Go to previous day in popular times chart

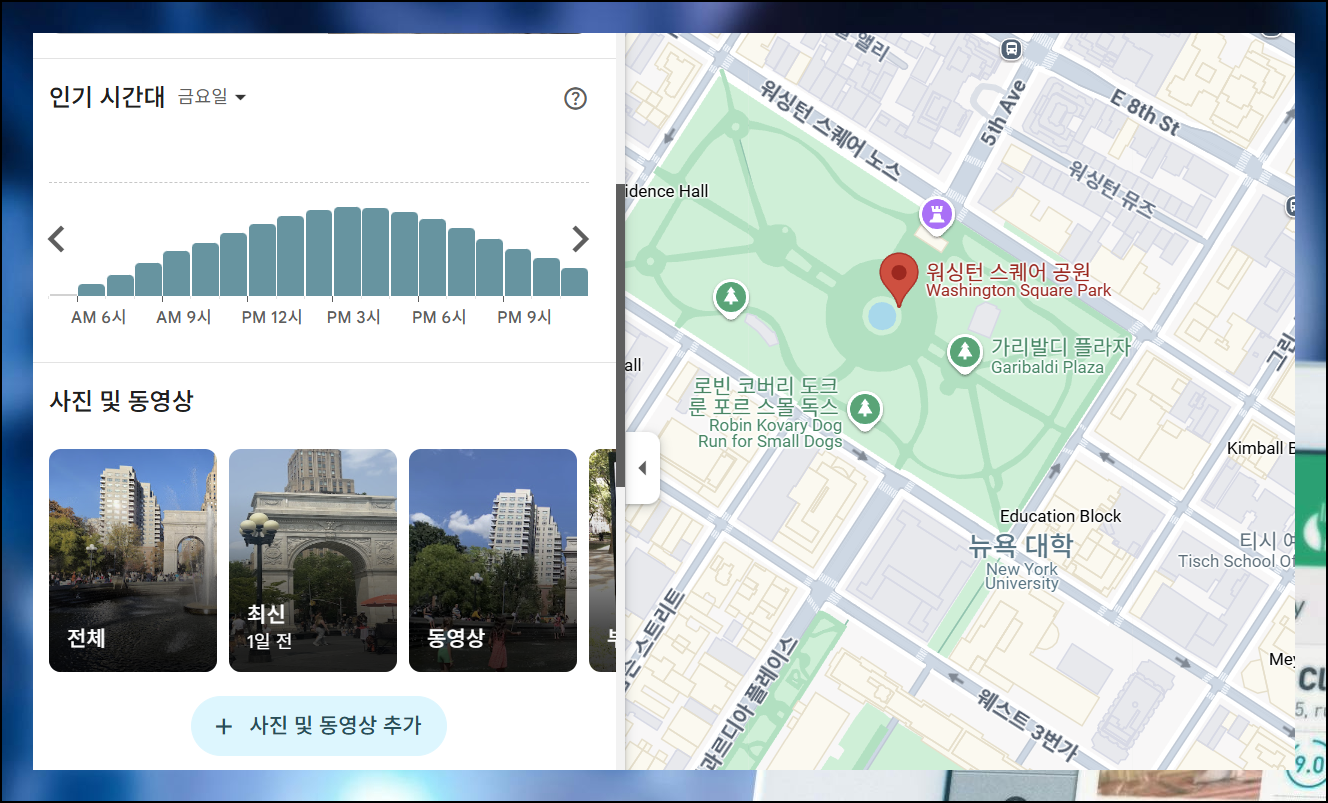57,239
